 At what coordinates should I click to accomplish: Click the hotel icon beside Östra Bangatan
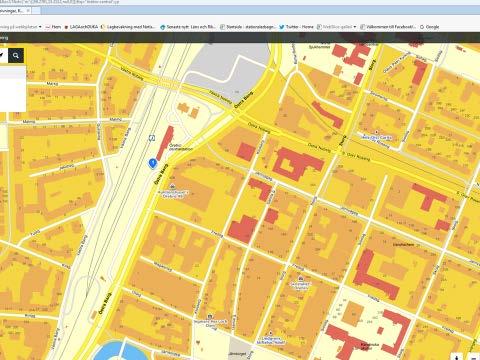(x=172, y=186)
